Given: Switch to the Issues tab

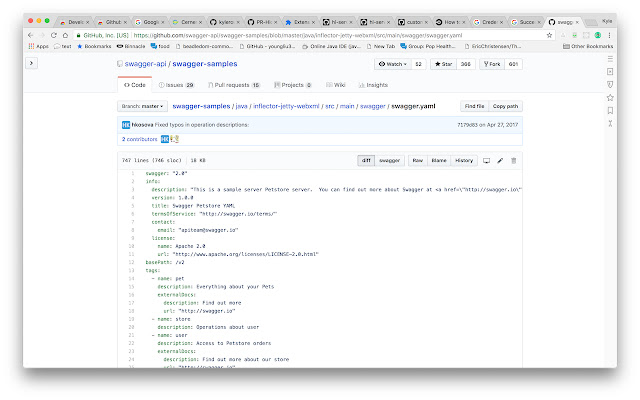Looking at the screenshot, I should point(176,85).
